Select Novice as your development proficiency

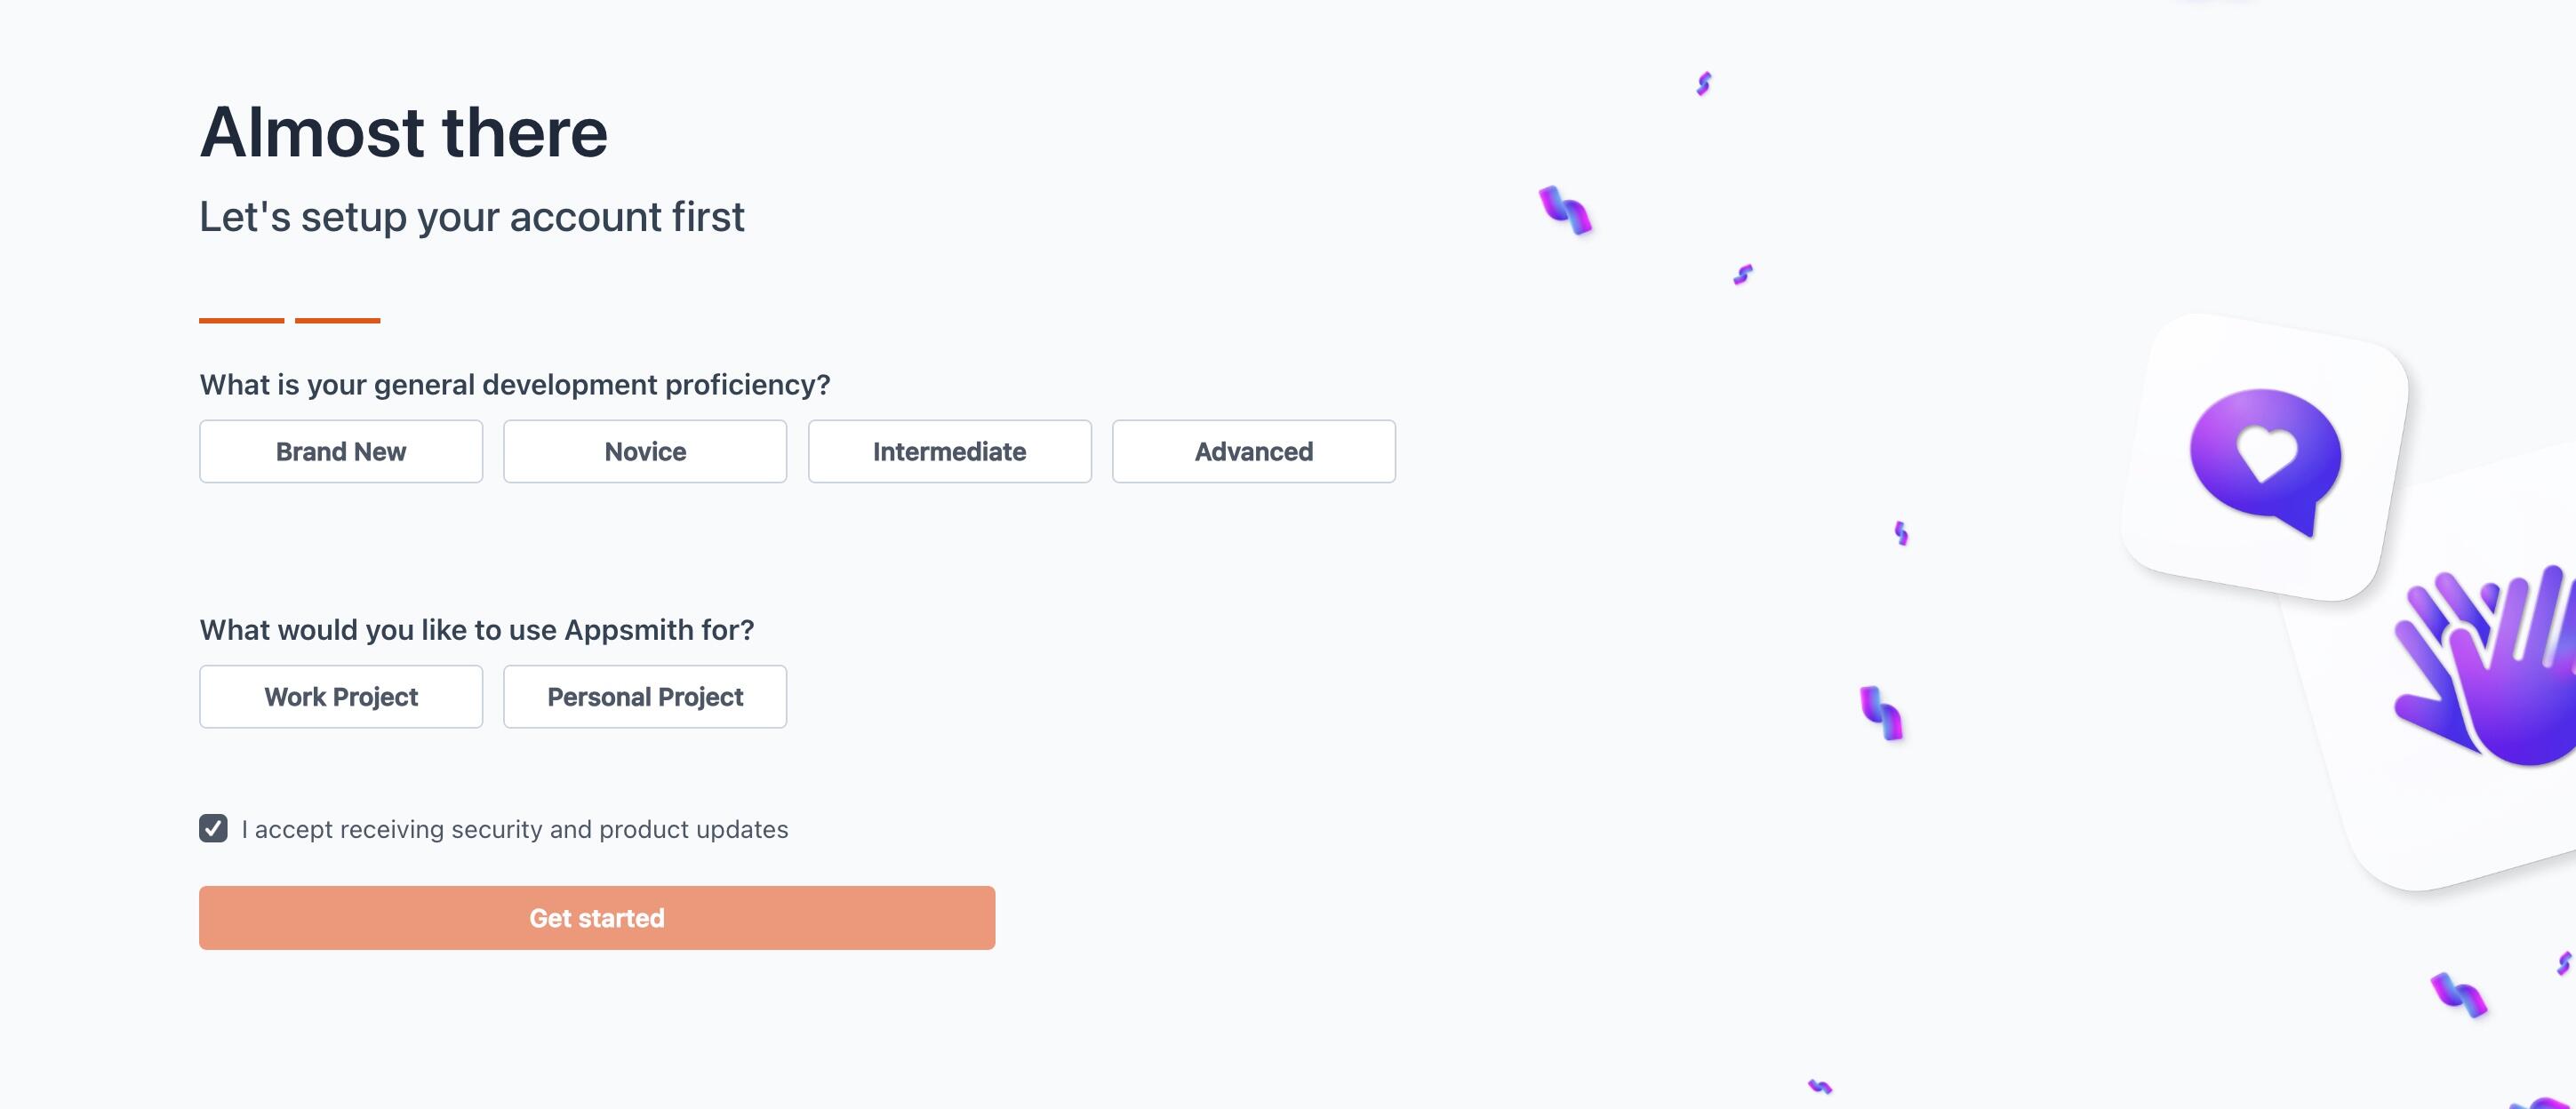[645, 451]
